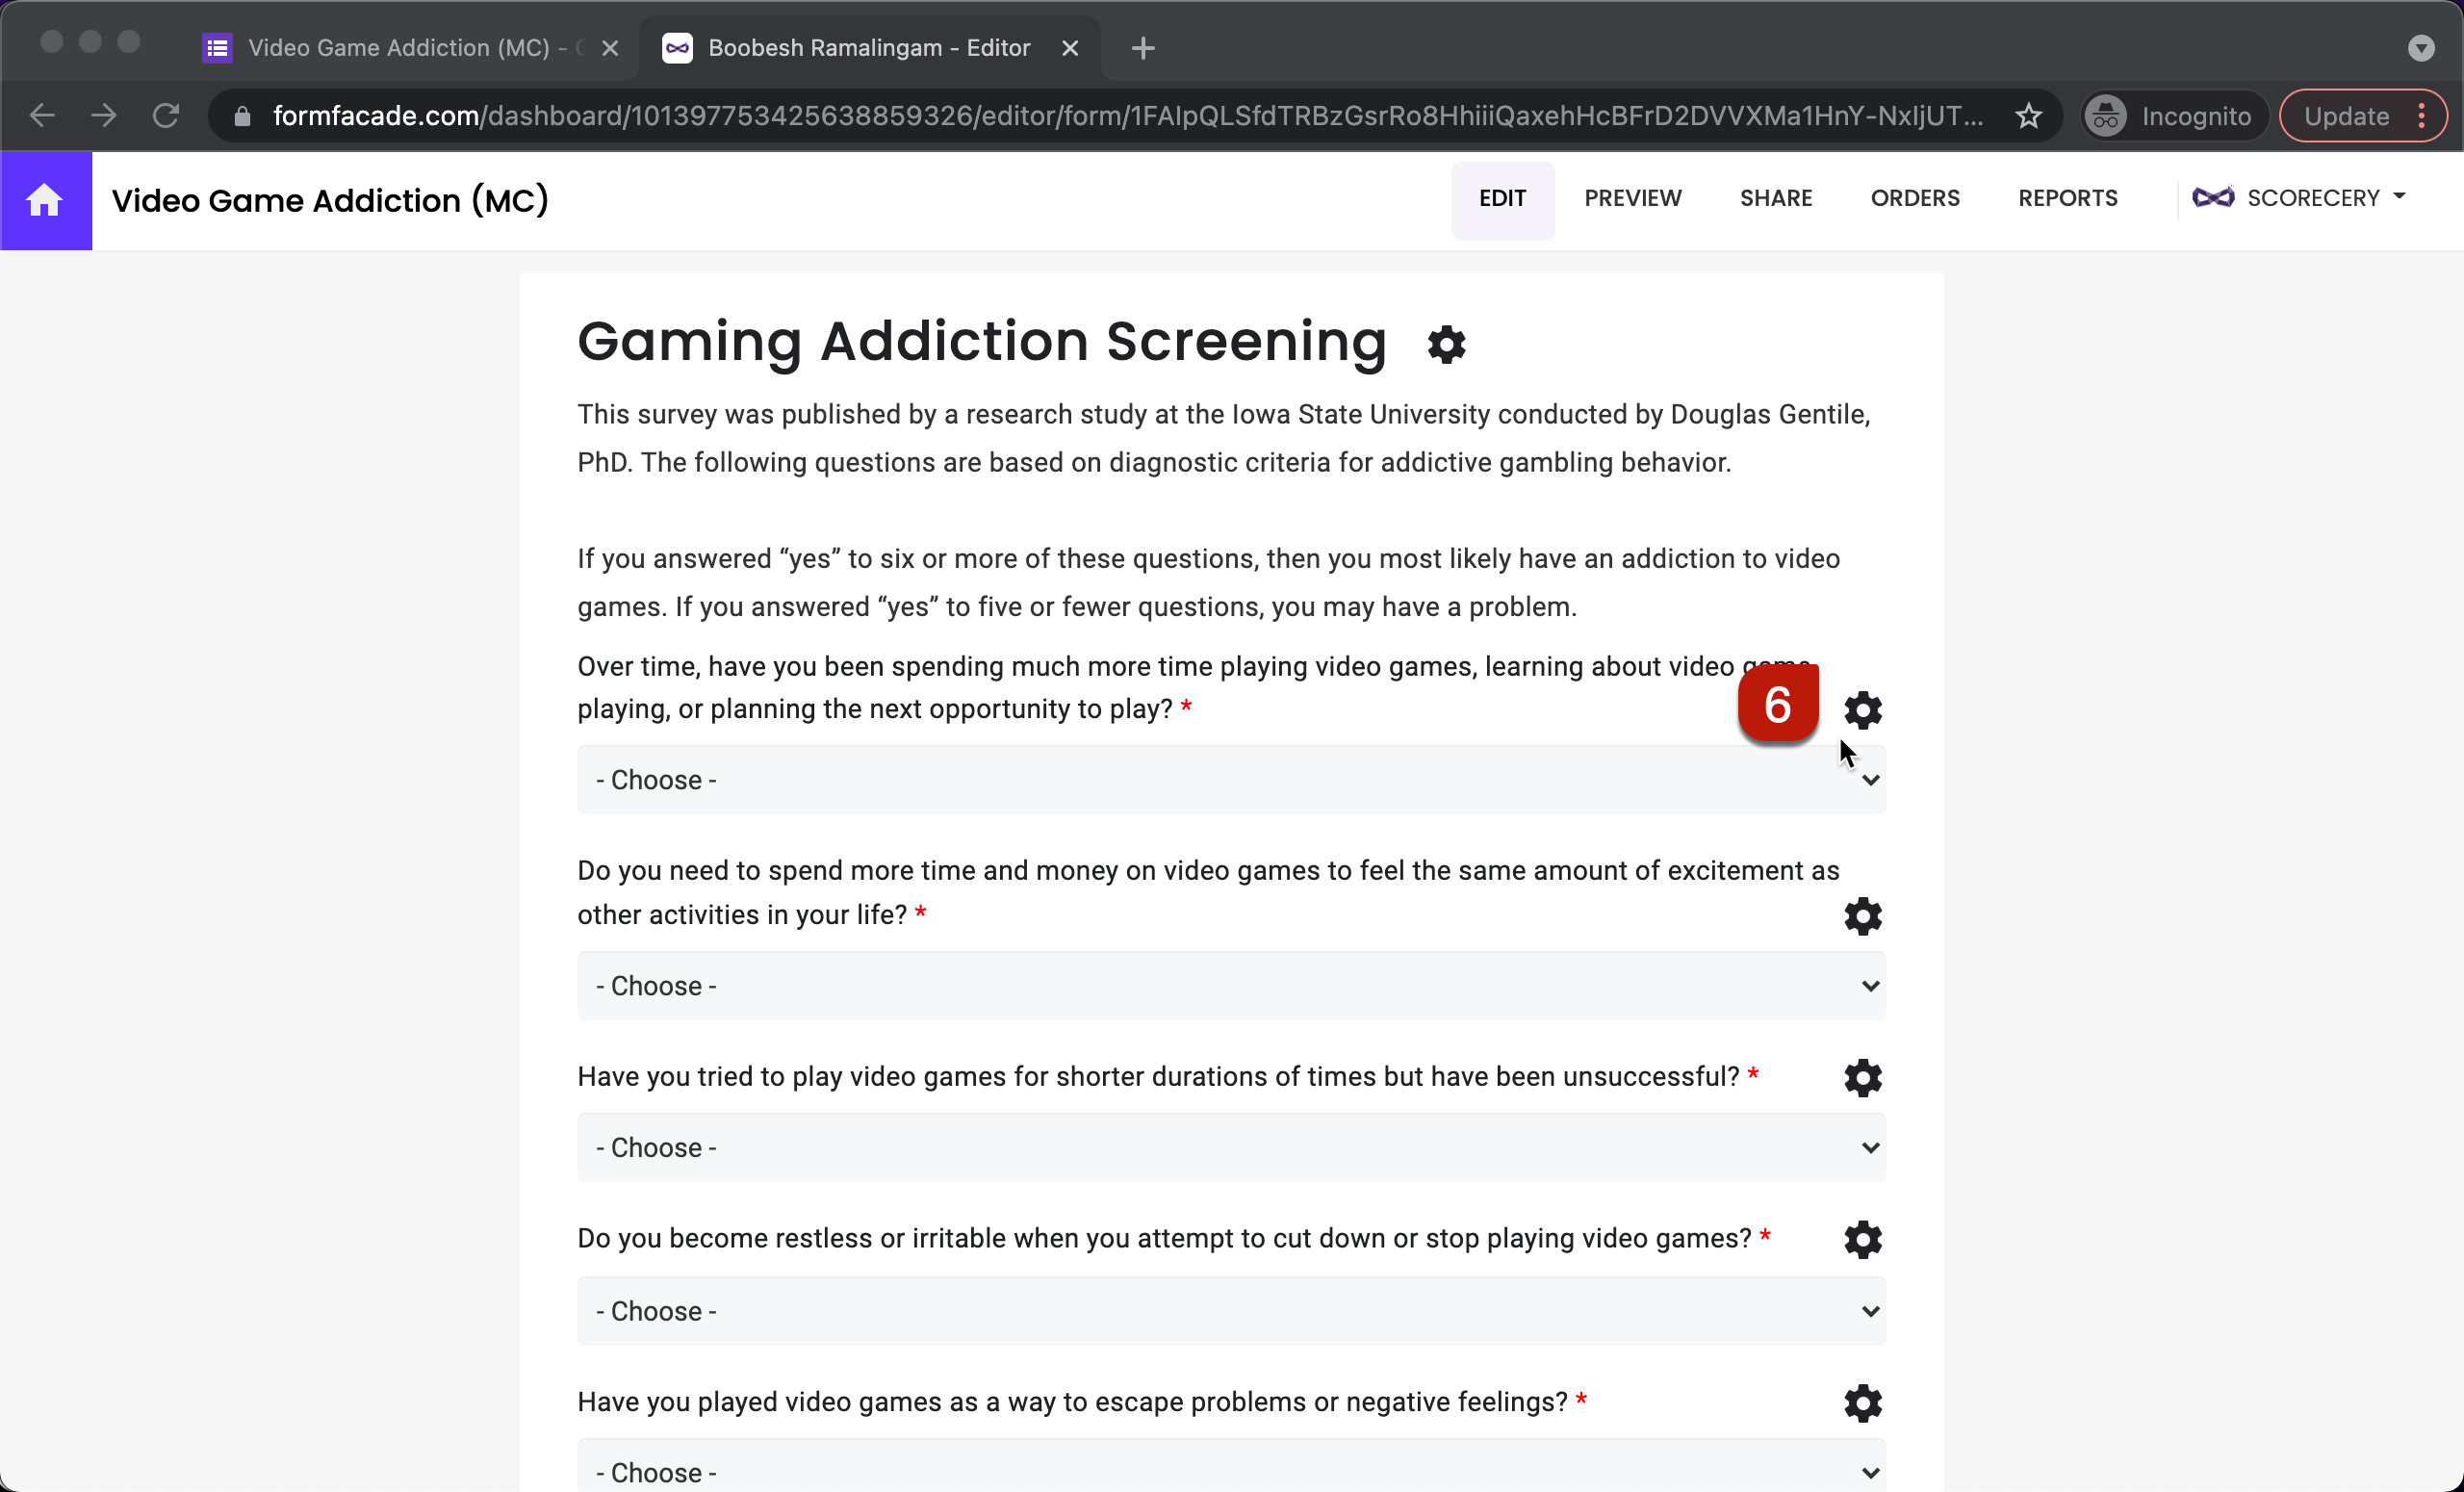Open gear settings for the restless or irritable question
Image resolution: width=2464 pixels, height=1492 pixels.
pos(1862,1239)
